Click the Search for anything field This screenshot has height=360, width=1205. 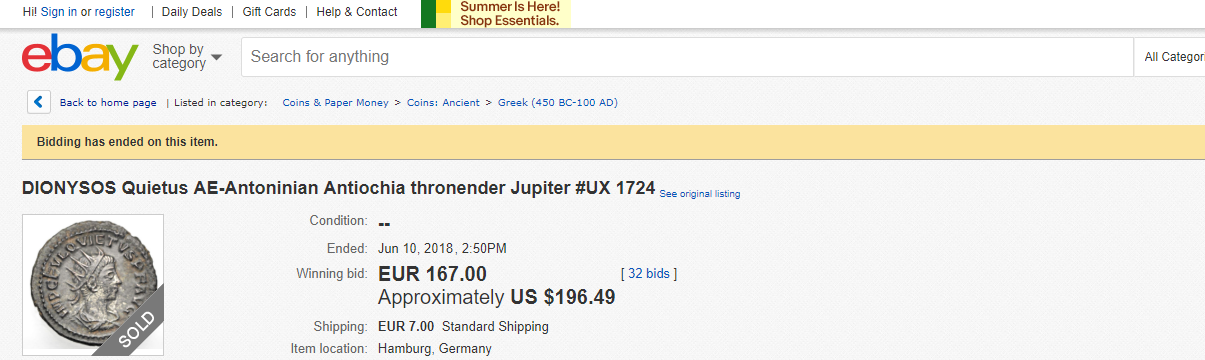click(x=687, y=57)
